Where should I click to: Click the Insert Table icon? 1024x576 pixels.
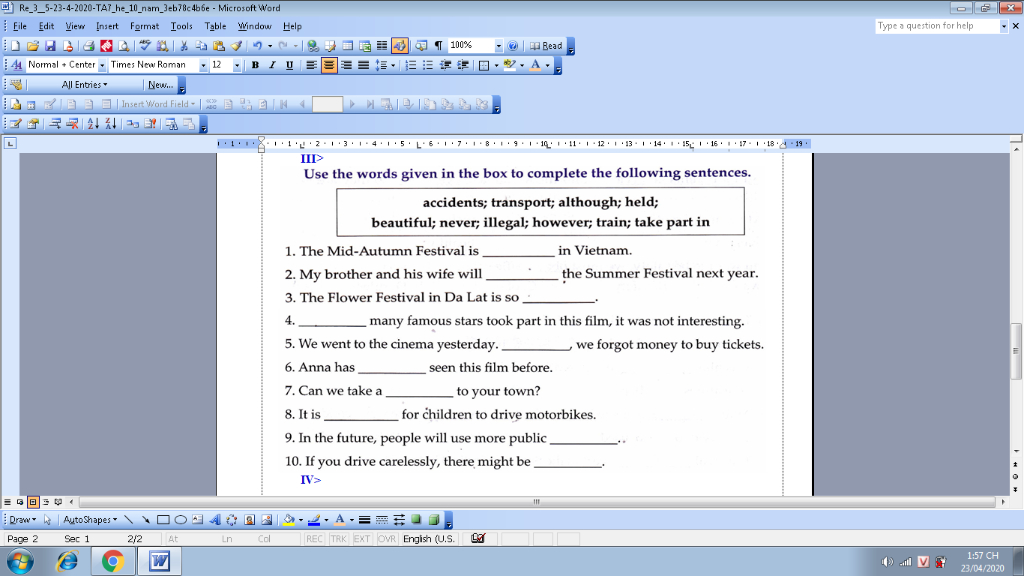tap(347, 46)
